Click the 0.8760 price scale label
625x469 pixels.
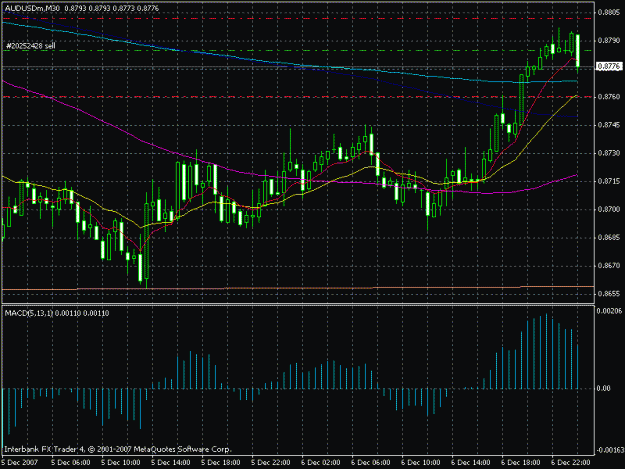608,97
